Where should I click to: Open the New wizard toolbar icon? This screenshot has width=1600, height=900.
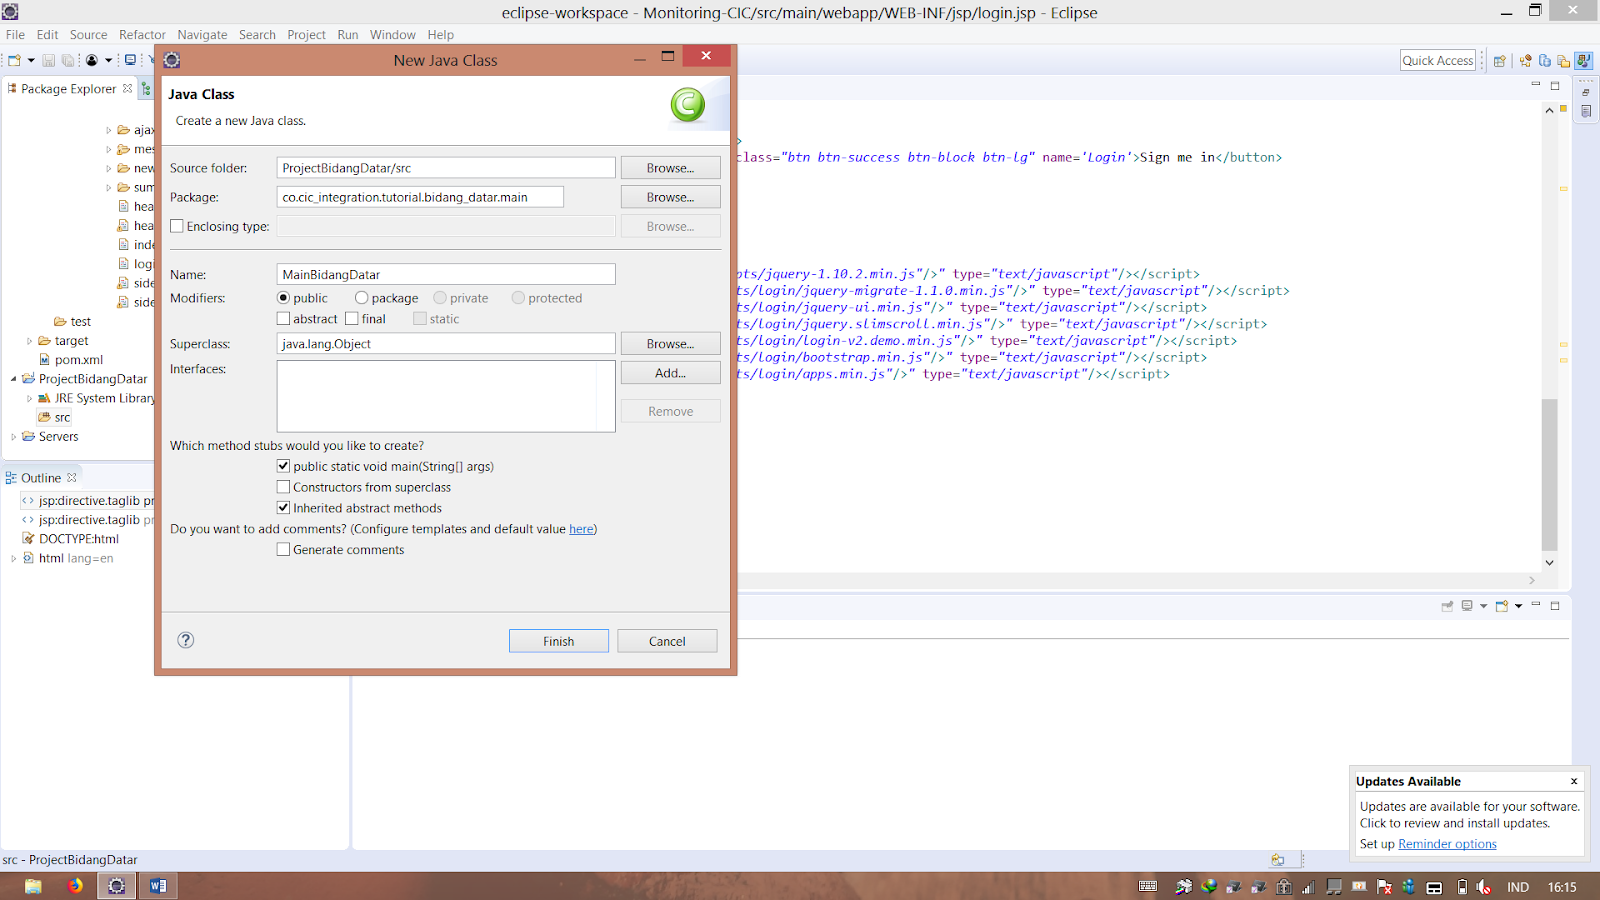(14, 60)
